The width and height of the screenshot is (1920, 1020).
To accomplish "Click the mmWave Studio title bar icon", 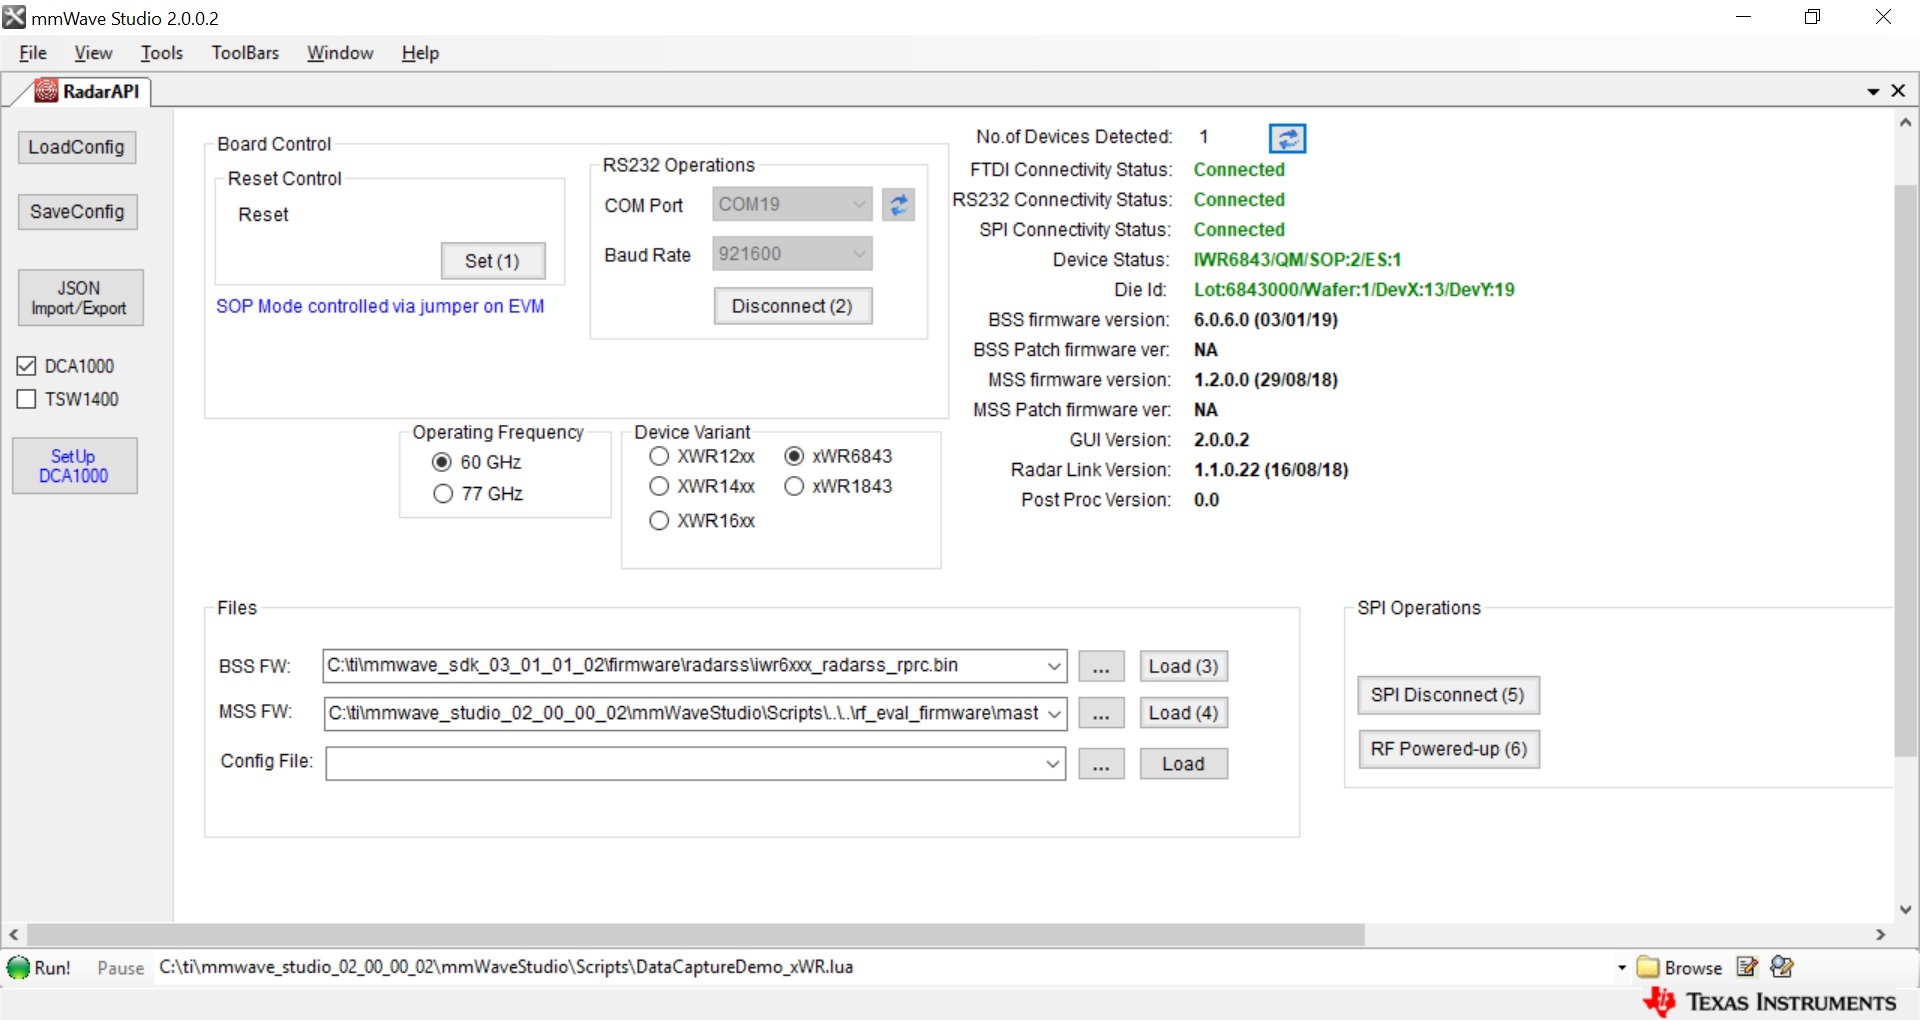I will click(x=14, y=17).
